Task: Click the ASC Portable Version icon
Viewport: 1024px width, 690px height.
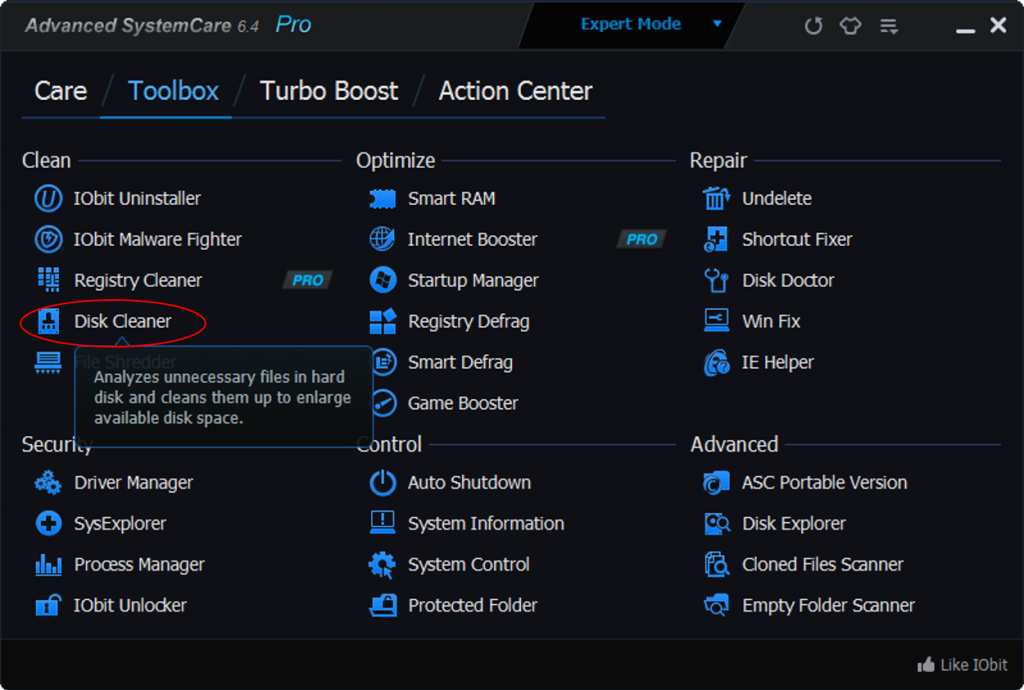Action: (x=716, y=482)
